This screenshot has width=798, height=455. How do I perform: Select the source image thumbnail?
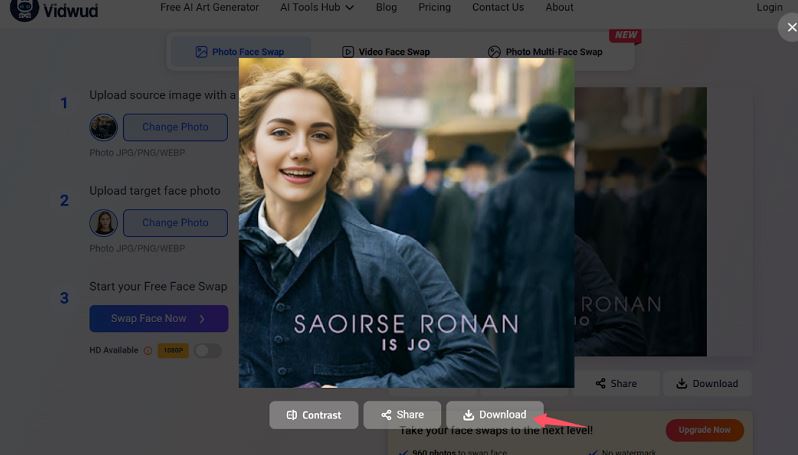[103, 127]
